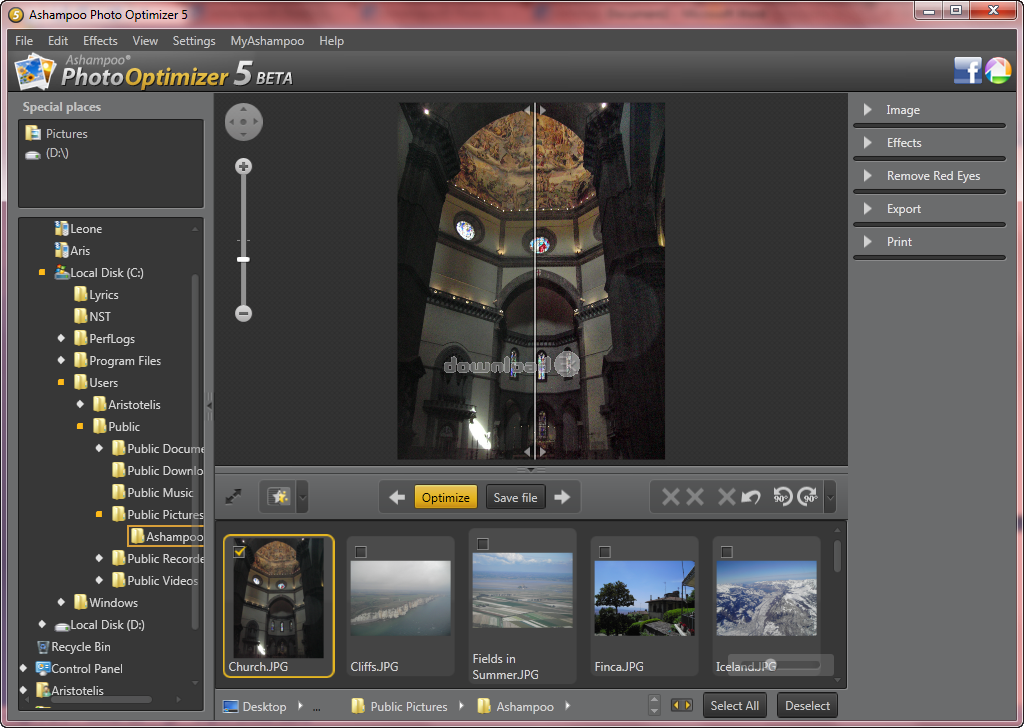Open the Settings menu
1024x728 pixels.
click(x=194, y=40)
